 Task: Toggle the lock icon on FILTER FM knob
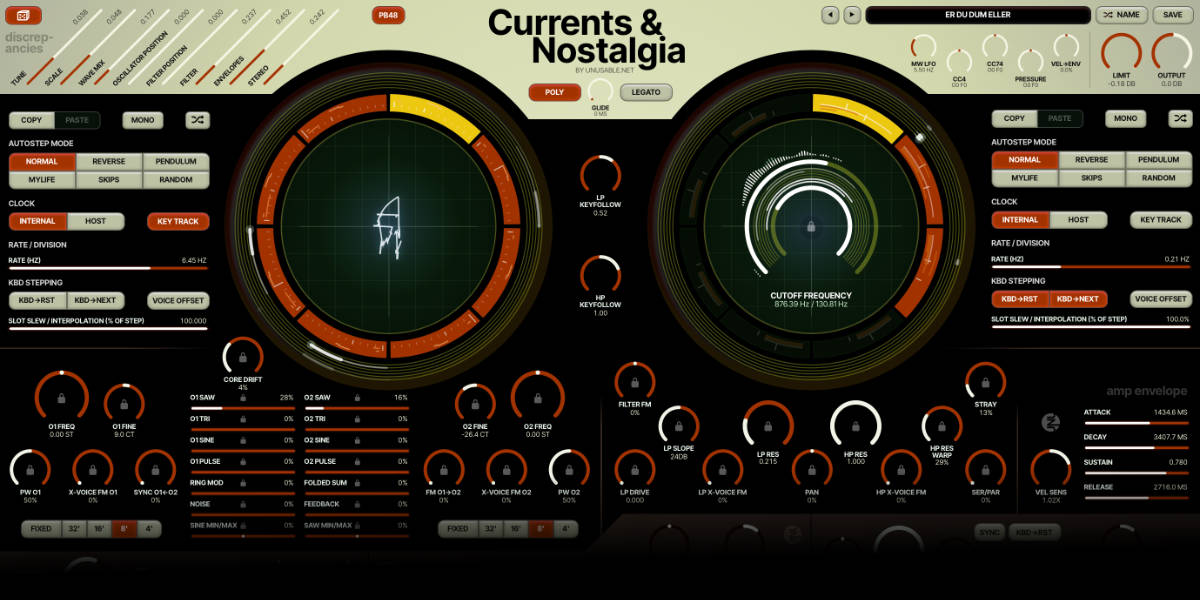634,383
